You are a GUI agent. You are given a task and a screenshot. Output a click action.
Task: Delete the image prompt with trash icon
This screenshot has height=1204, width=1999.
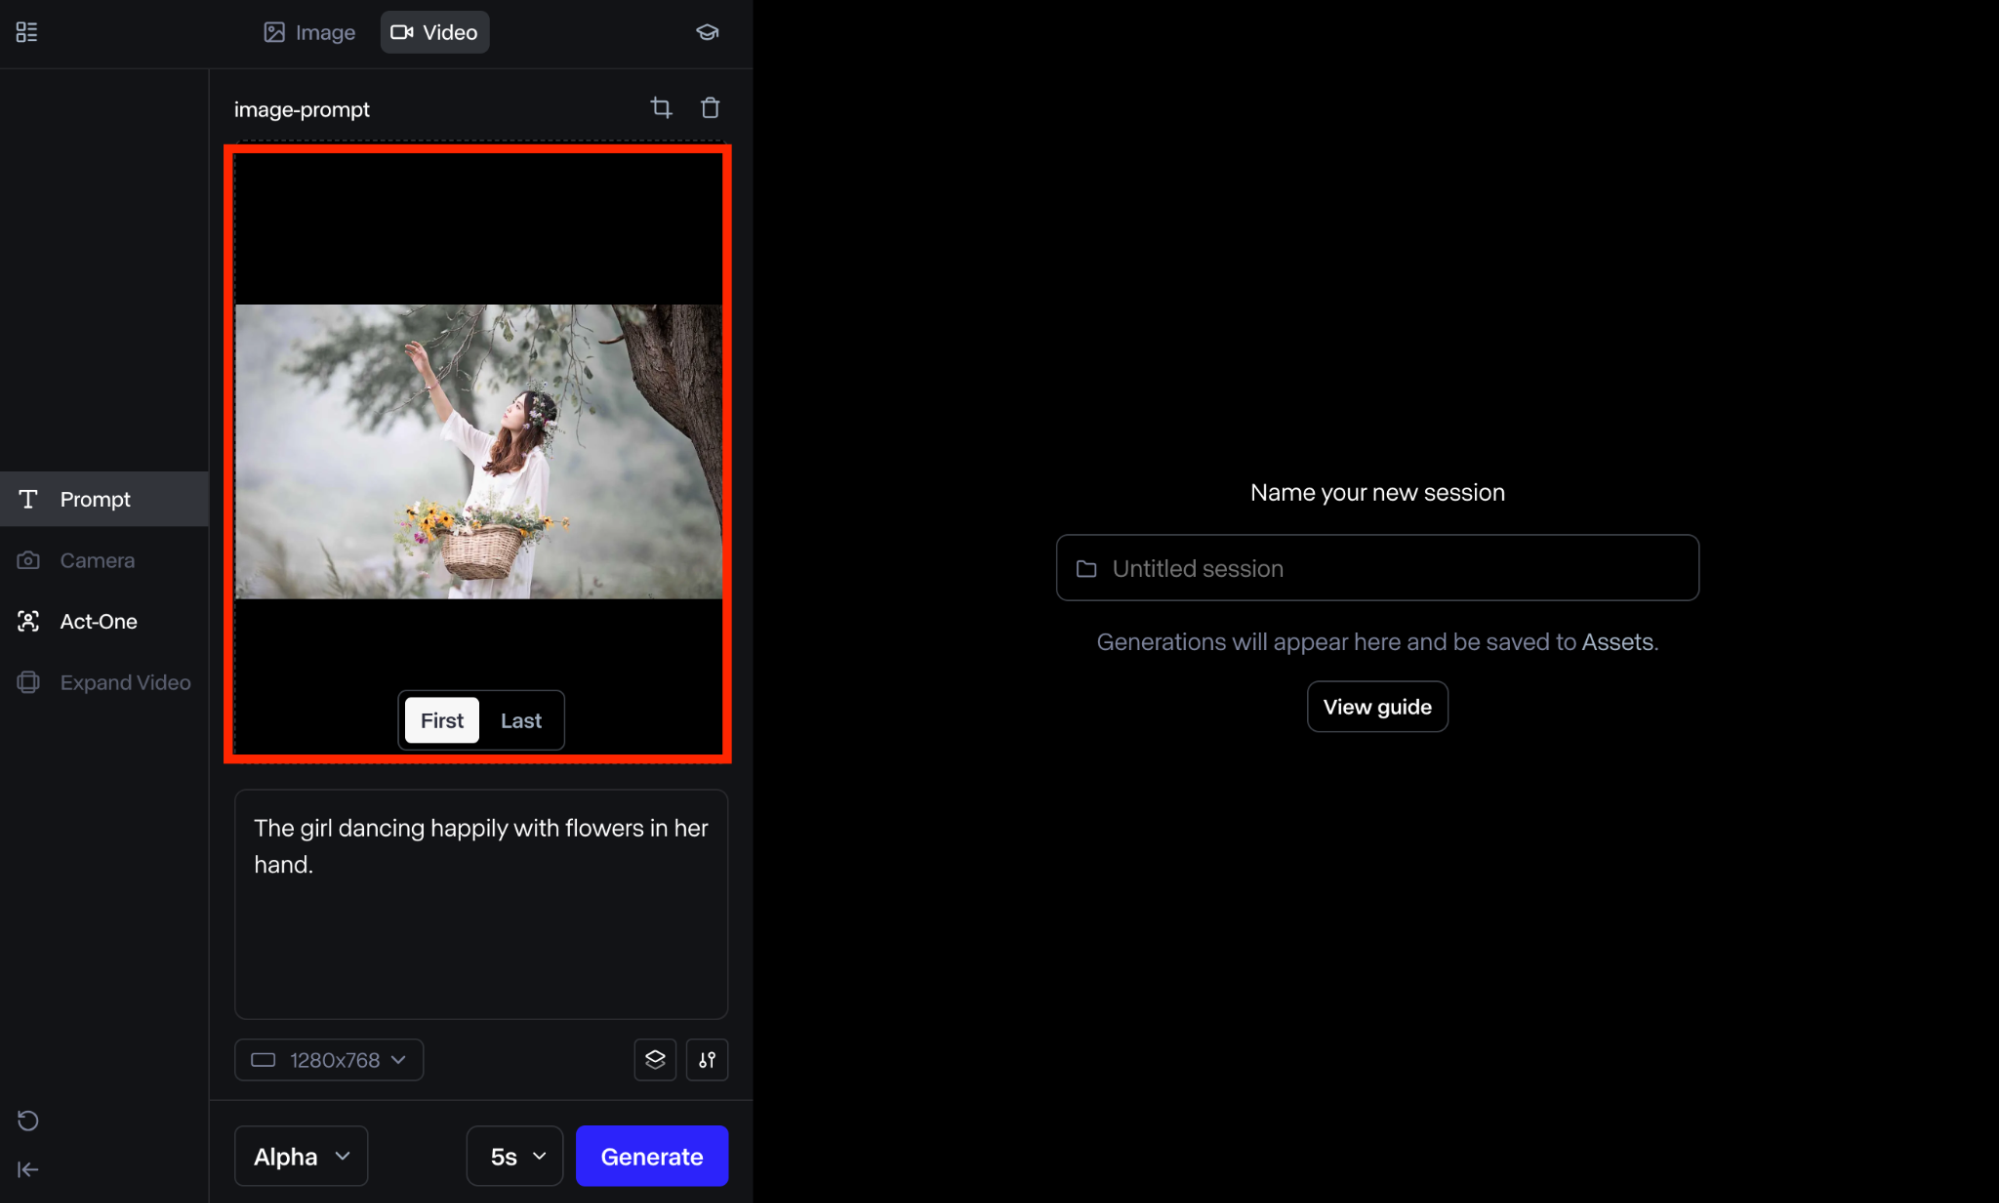tap(710, 108)
